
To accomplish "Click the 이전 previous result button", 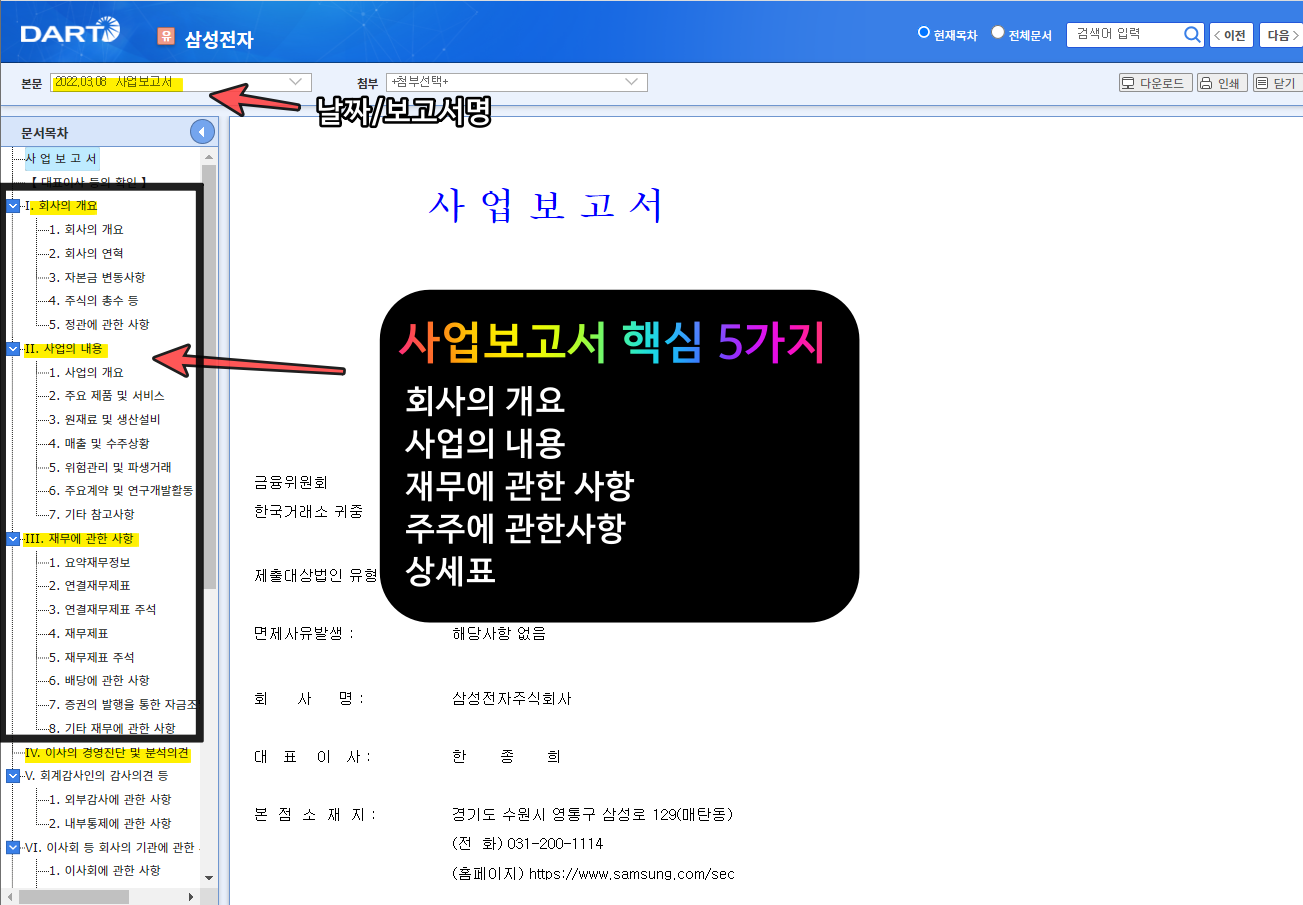I will [x=1231, y=35].
